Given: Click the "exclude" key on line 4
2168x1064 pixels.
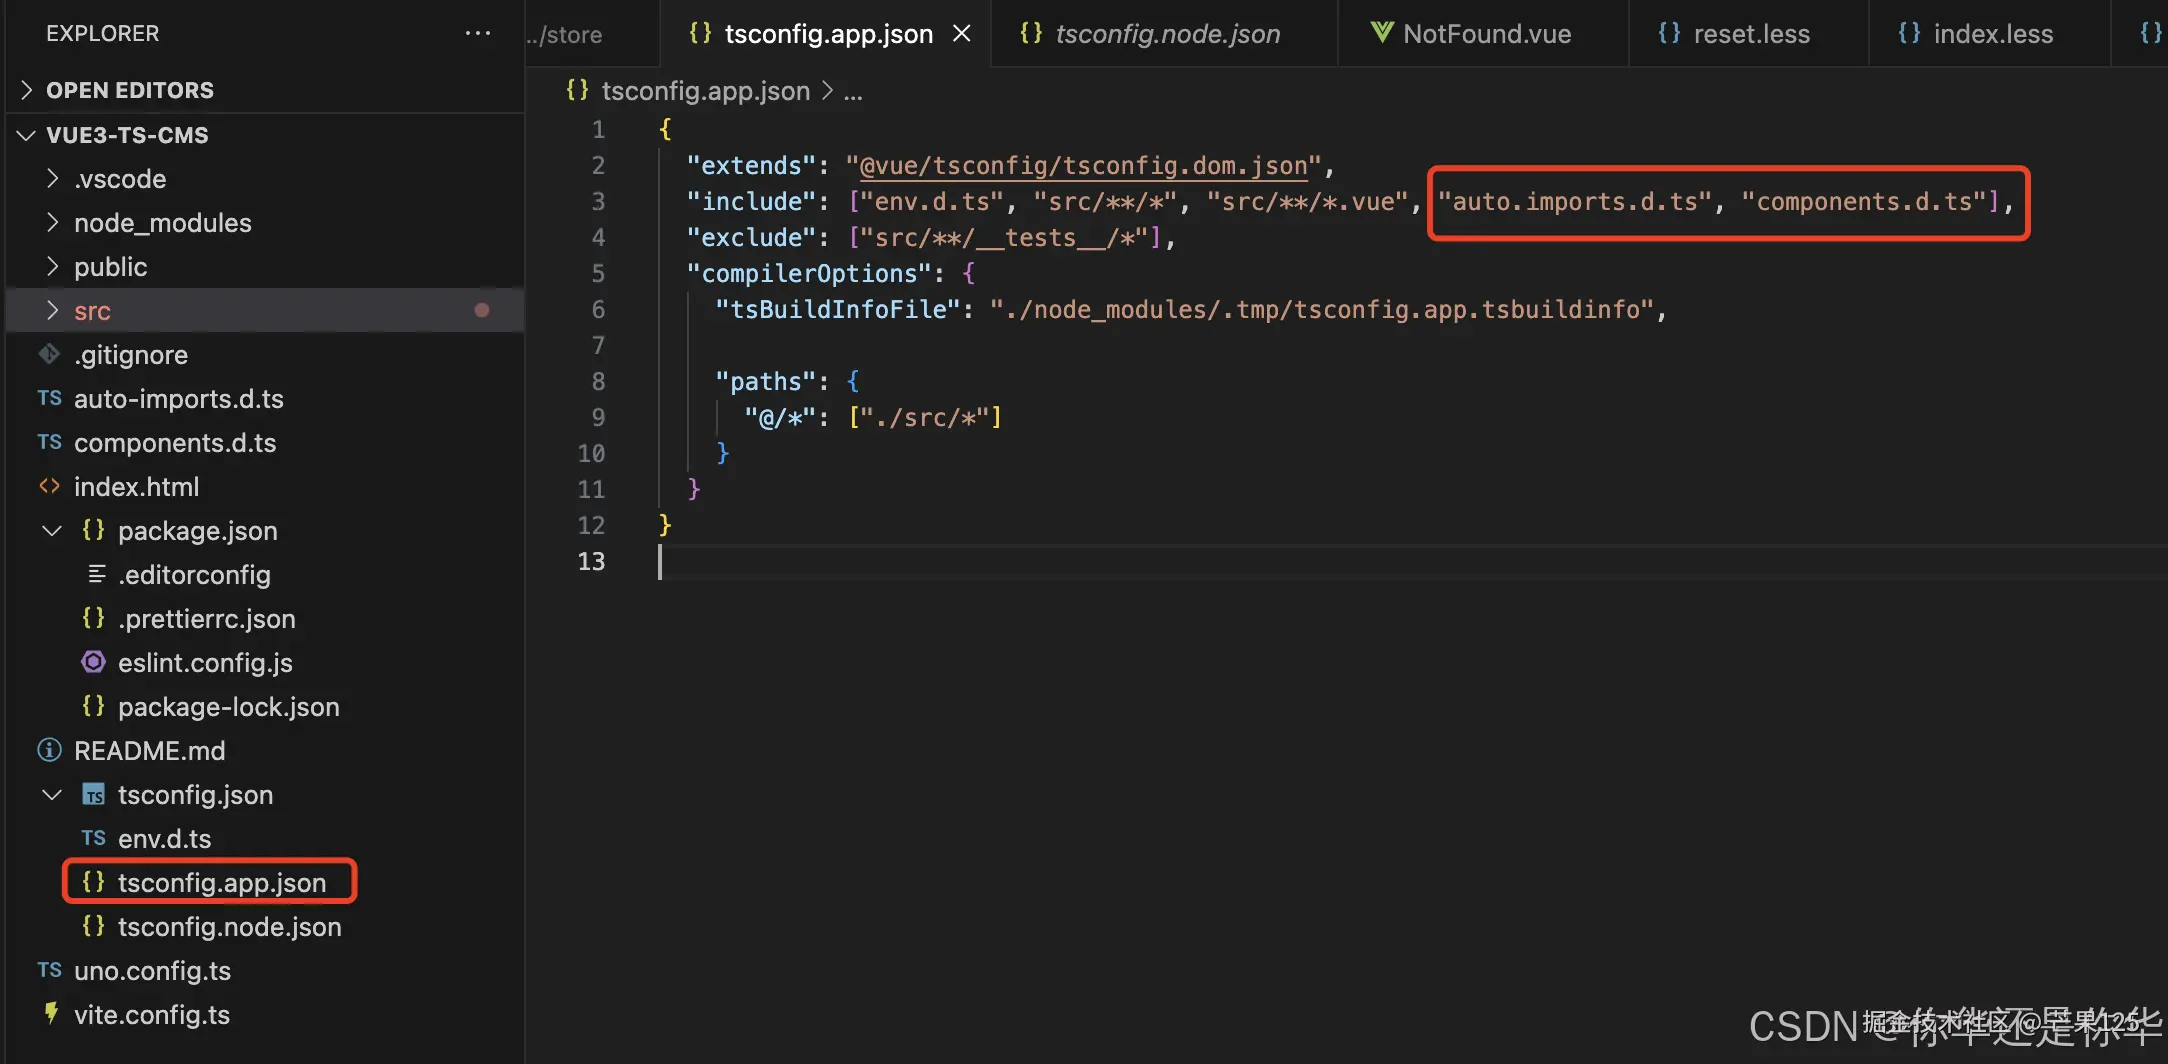Looking at the screenshot, I should [752, 237].
